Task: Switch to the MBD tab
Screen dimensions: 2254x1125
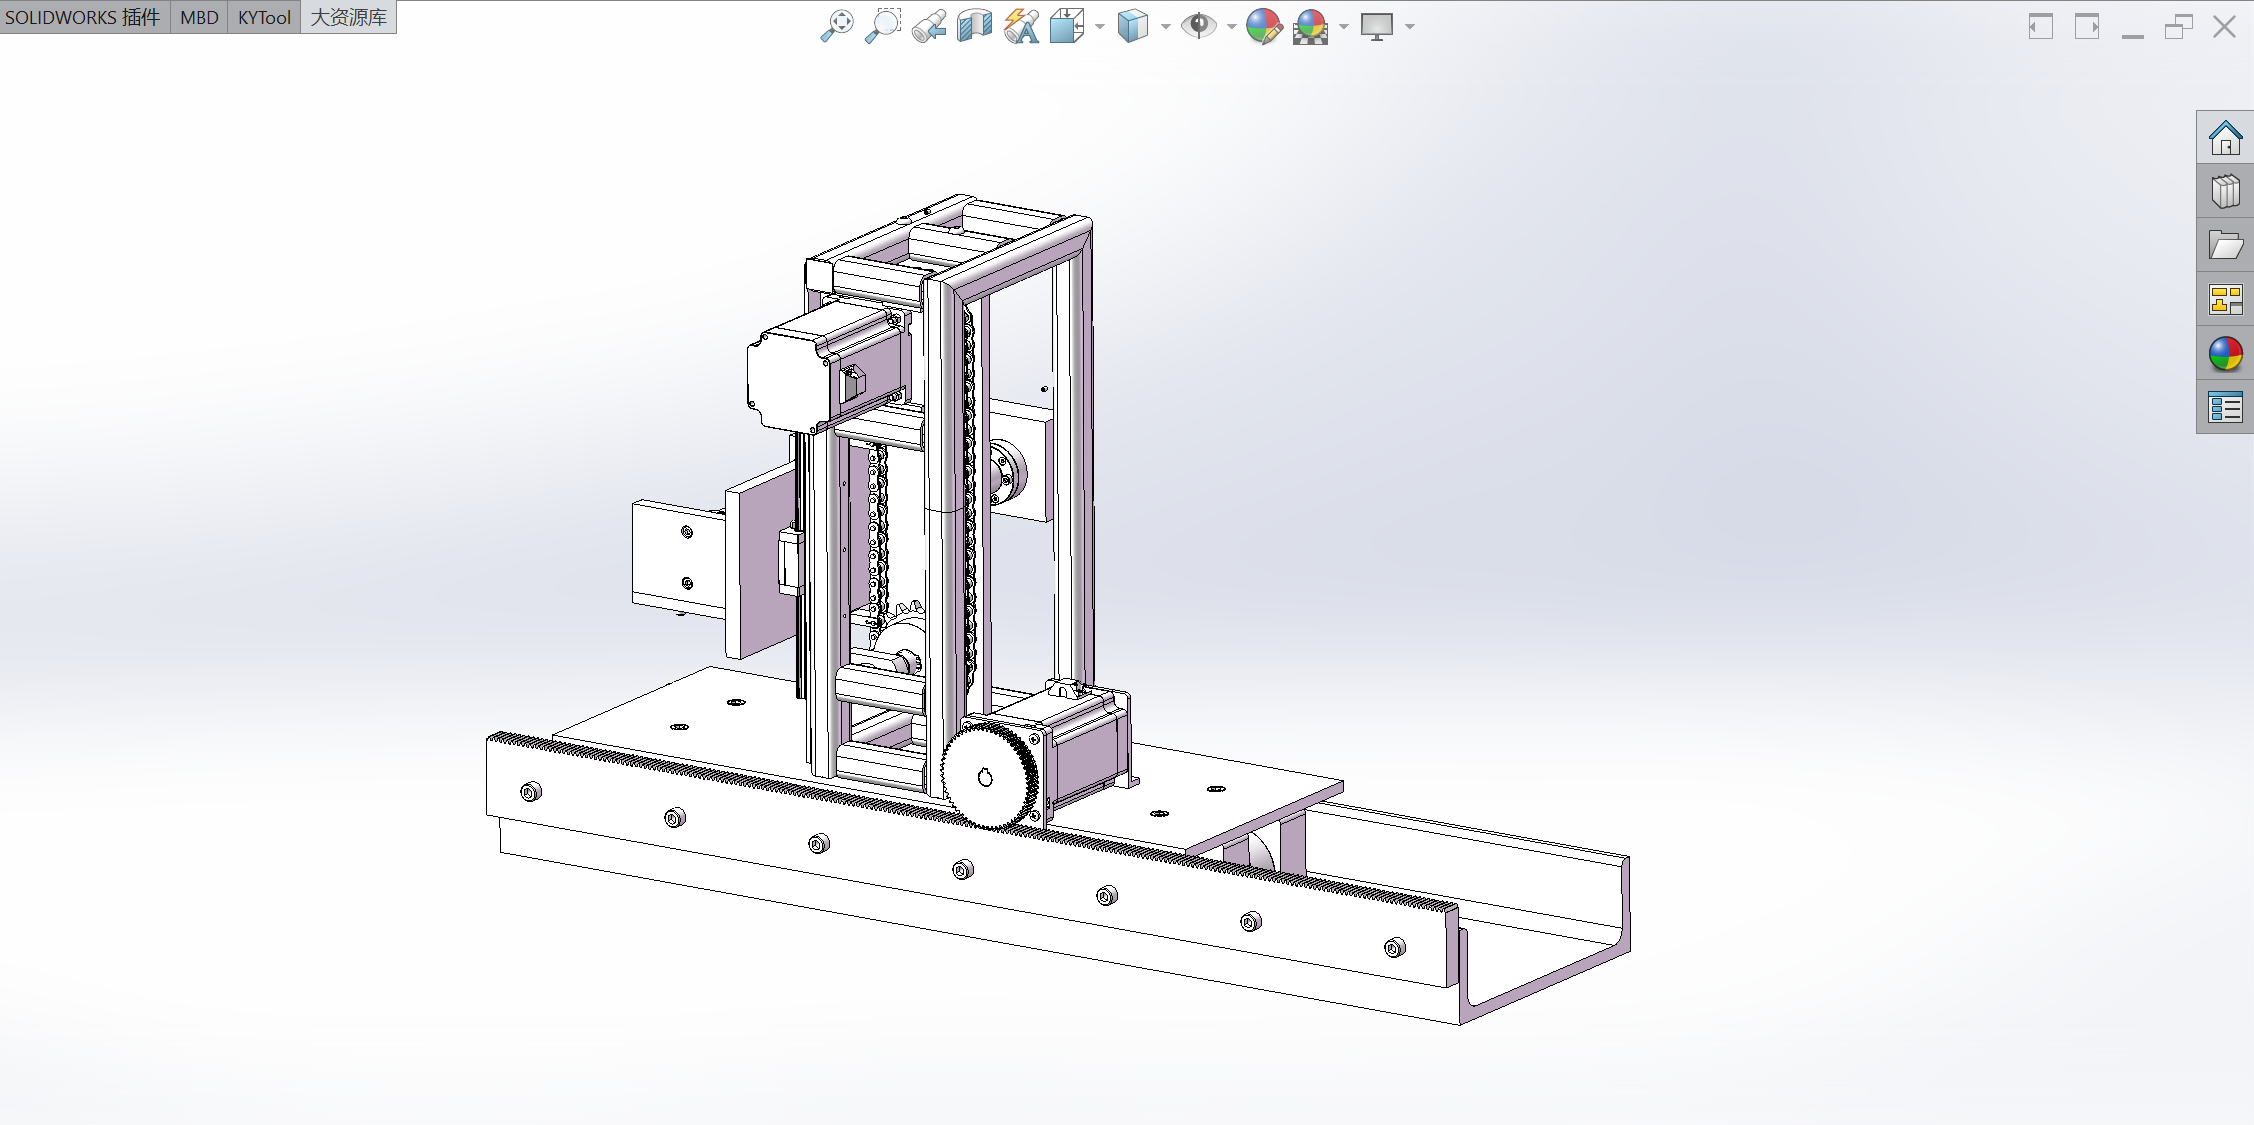Action: coord(199,17)
